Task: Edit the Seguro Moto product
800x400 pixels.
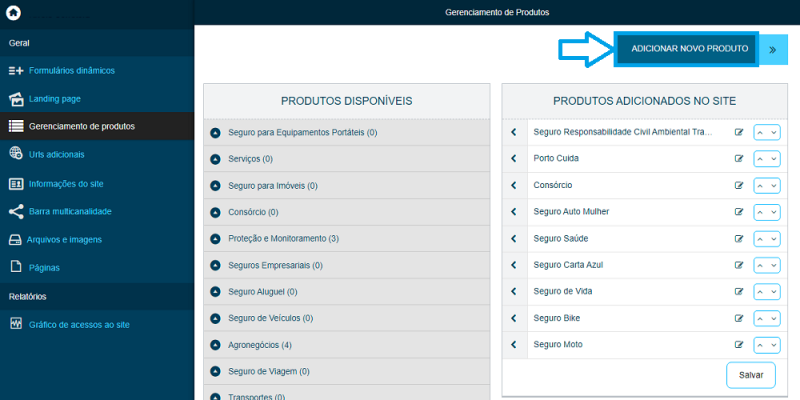Action: click(738, 344)
